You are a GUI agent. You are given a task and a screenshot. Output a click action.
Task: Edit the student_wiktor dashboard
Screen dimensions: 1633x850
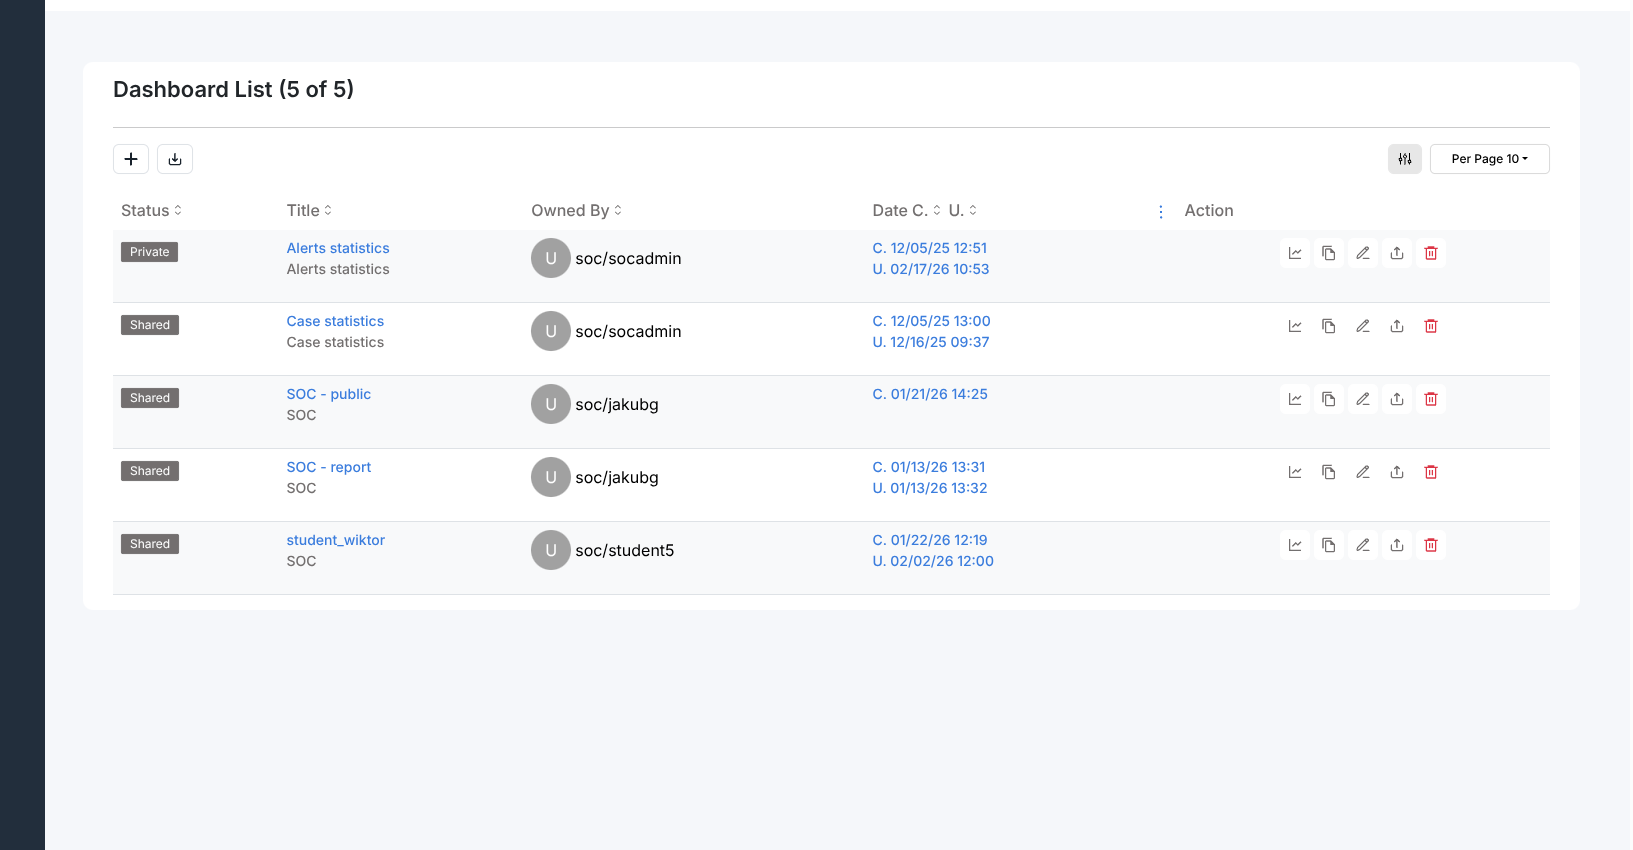(1363, 545)
